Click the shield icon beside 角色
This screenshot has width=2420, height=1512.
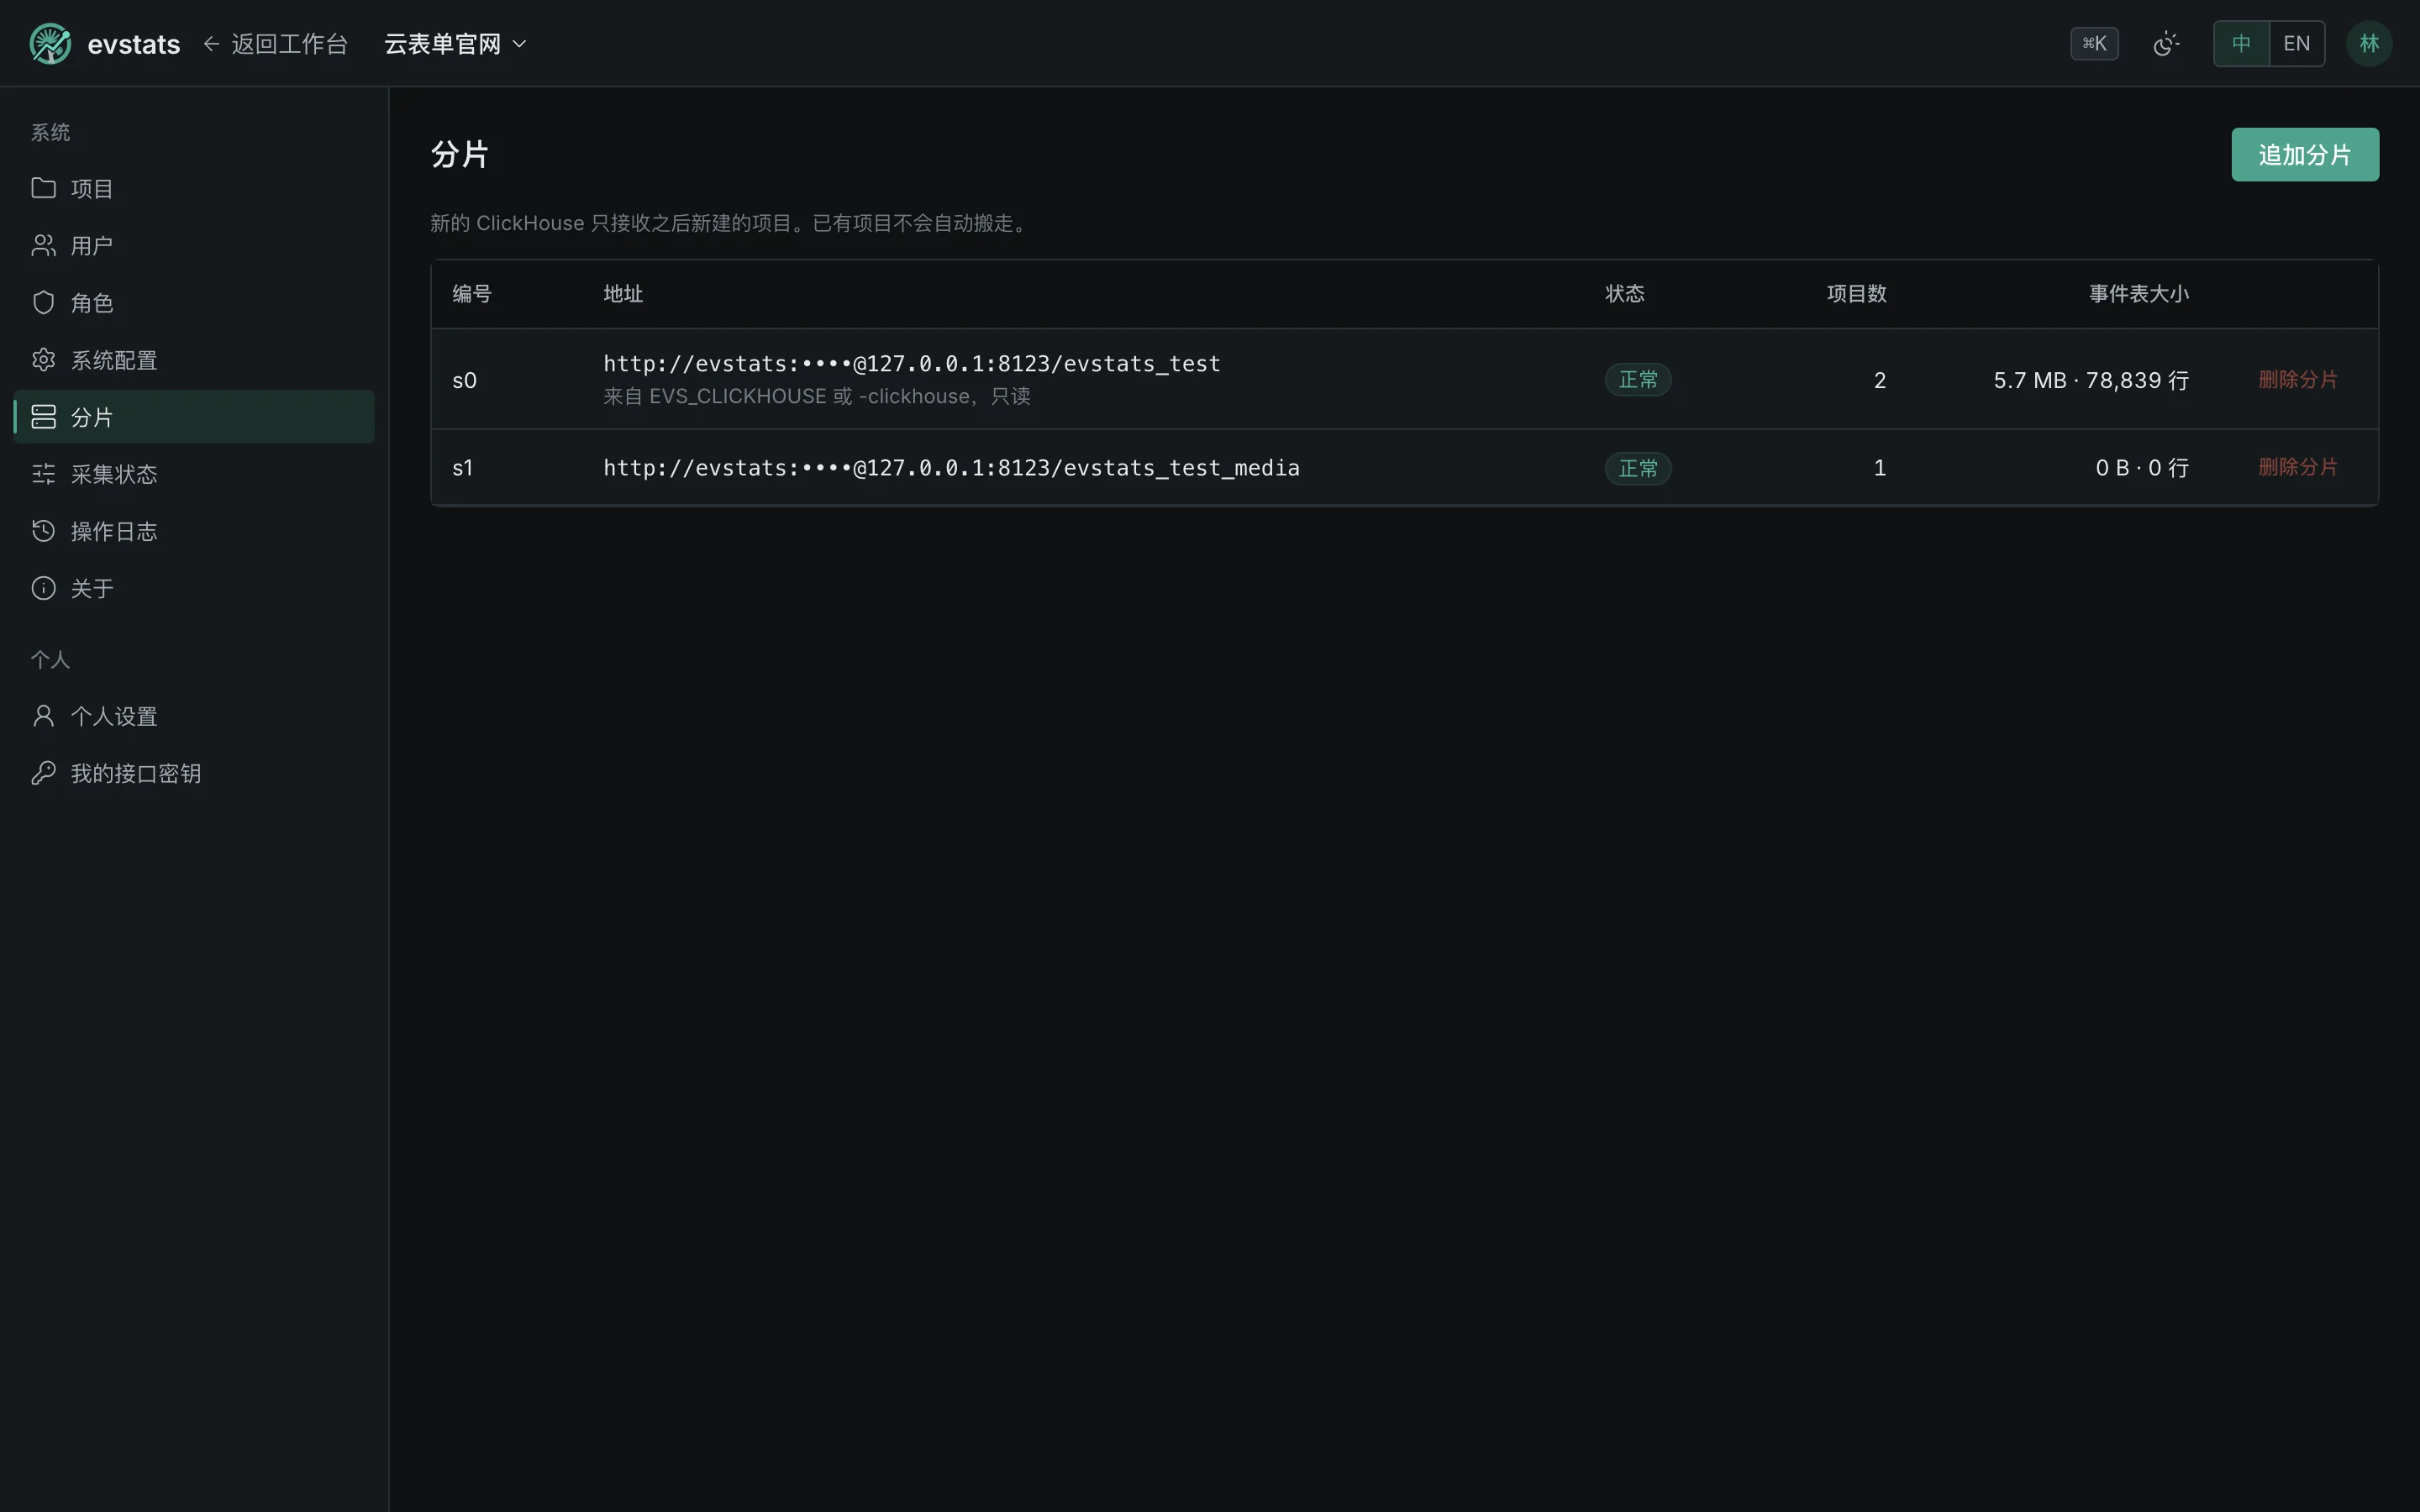coord(43,302)
